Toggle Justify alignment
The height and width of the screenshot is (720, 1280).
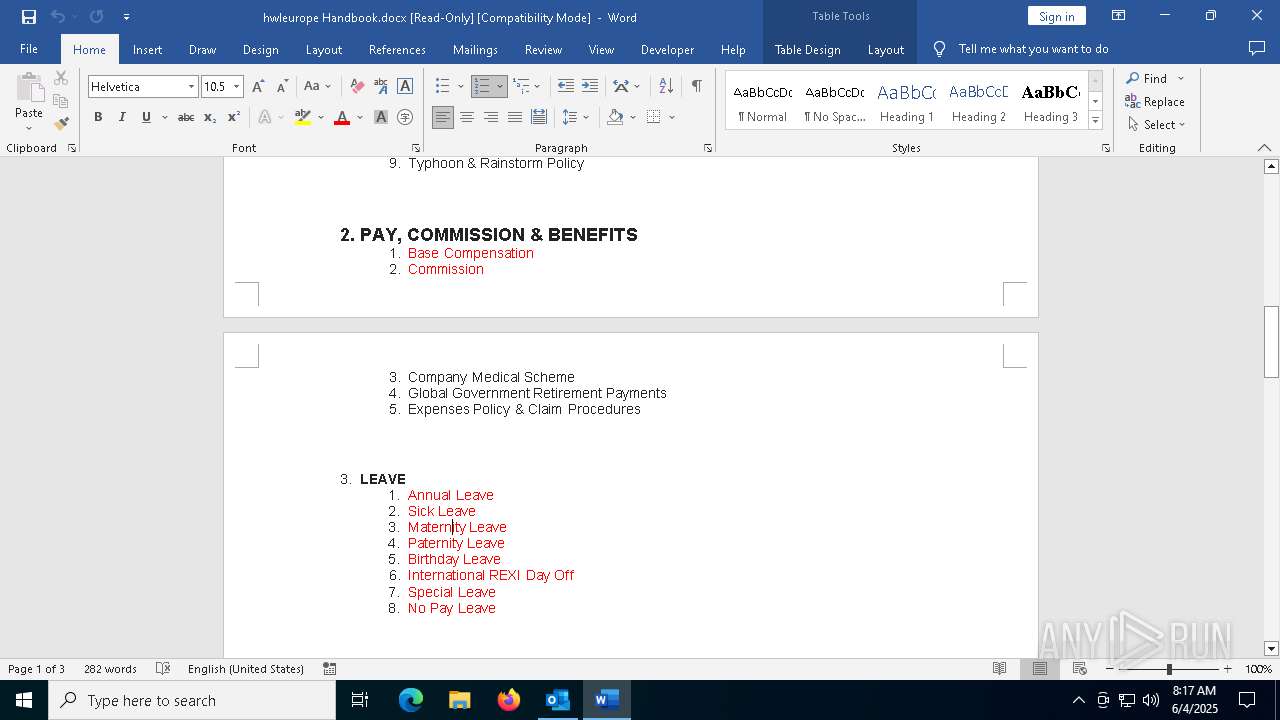pos(515,117)
